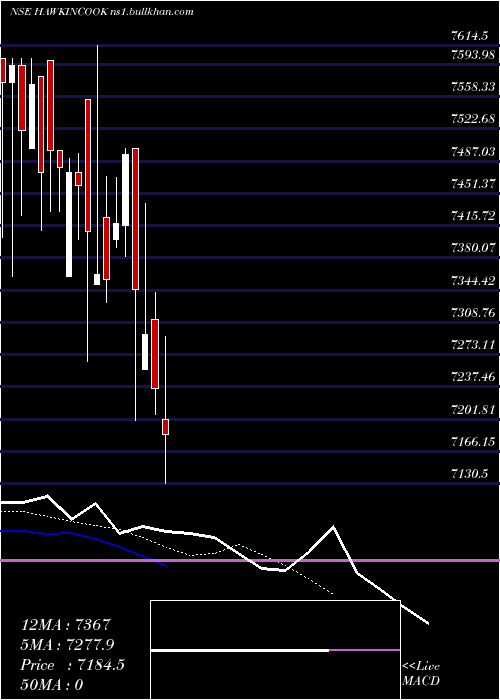Select the Price : 7184.5 readout
500x700 pixels.
point(73,665)
